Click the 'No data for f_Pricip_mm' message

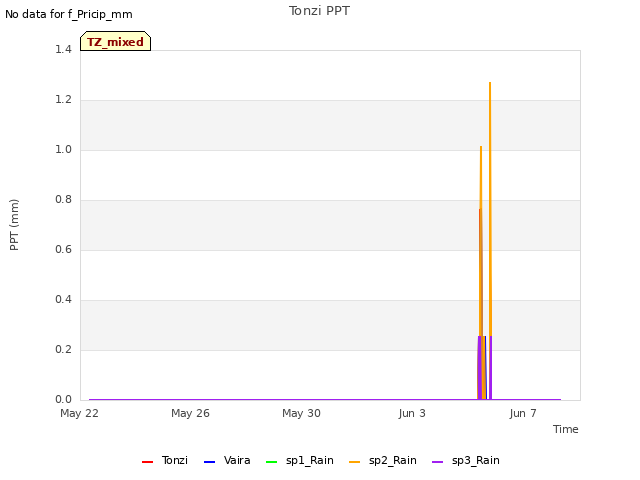tap(69, 14)
